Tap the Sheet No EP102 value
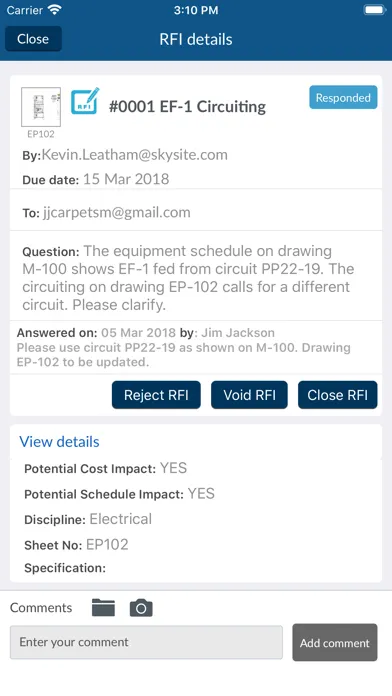 (107, 545)
